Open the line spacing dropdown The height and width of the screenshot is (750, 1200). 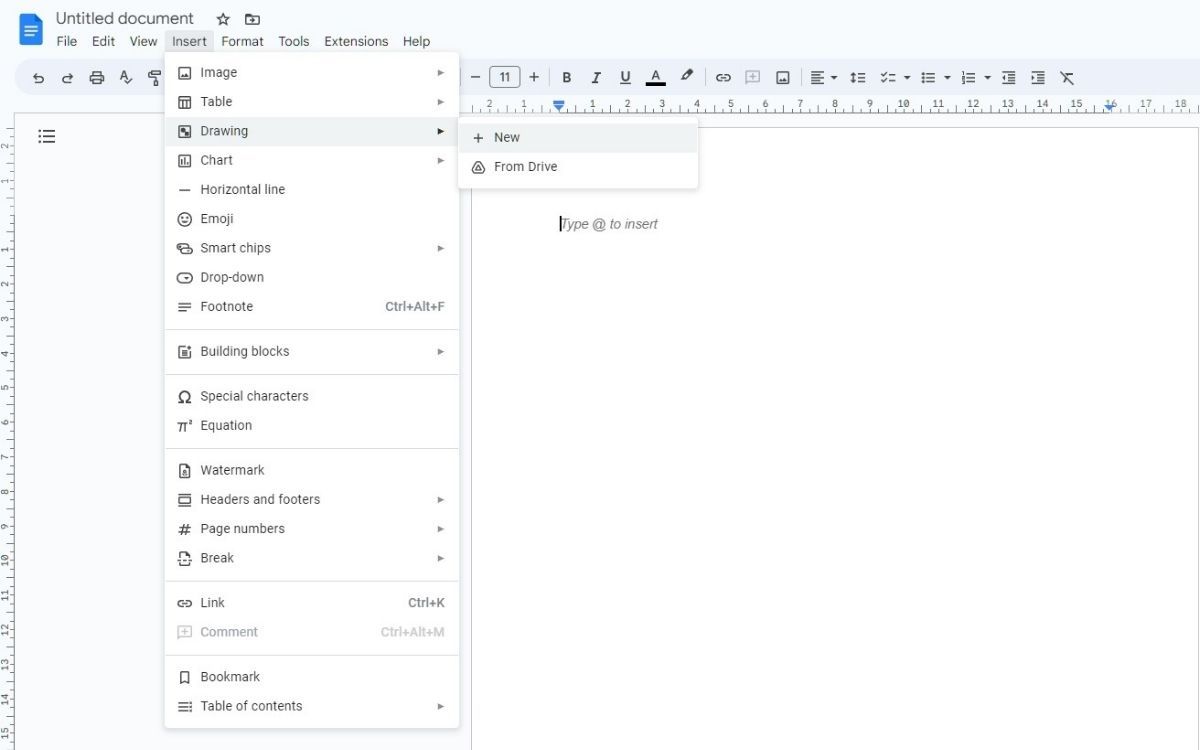click(x=857, y=77)
